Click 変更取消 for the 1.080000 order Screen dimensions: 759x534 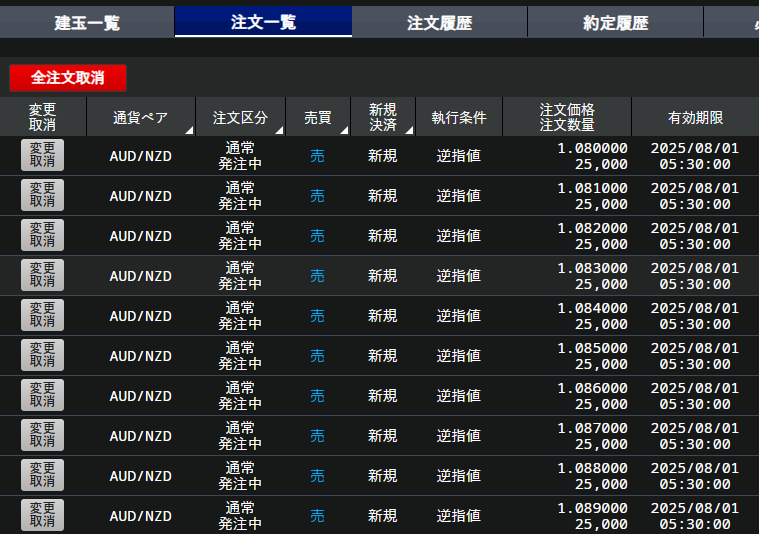[x=42, y=155]
